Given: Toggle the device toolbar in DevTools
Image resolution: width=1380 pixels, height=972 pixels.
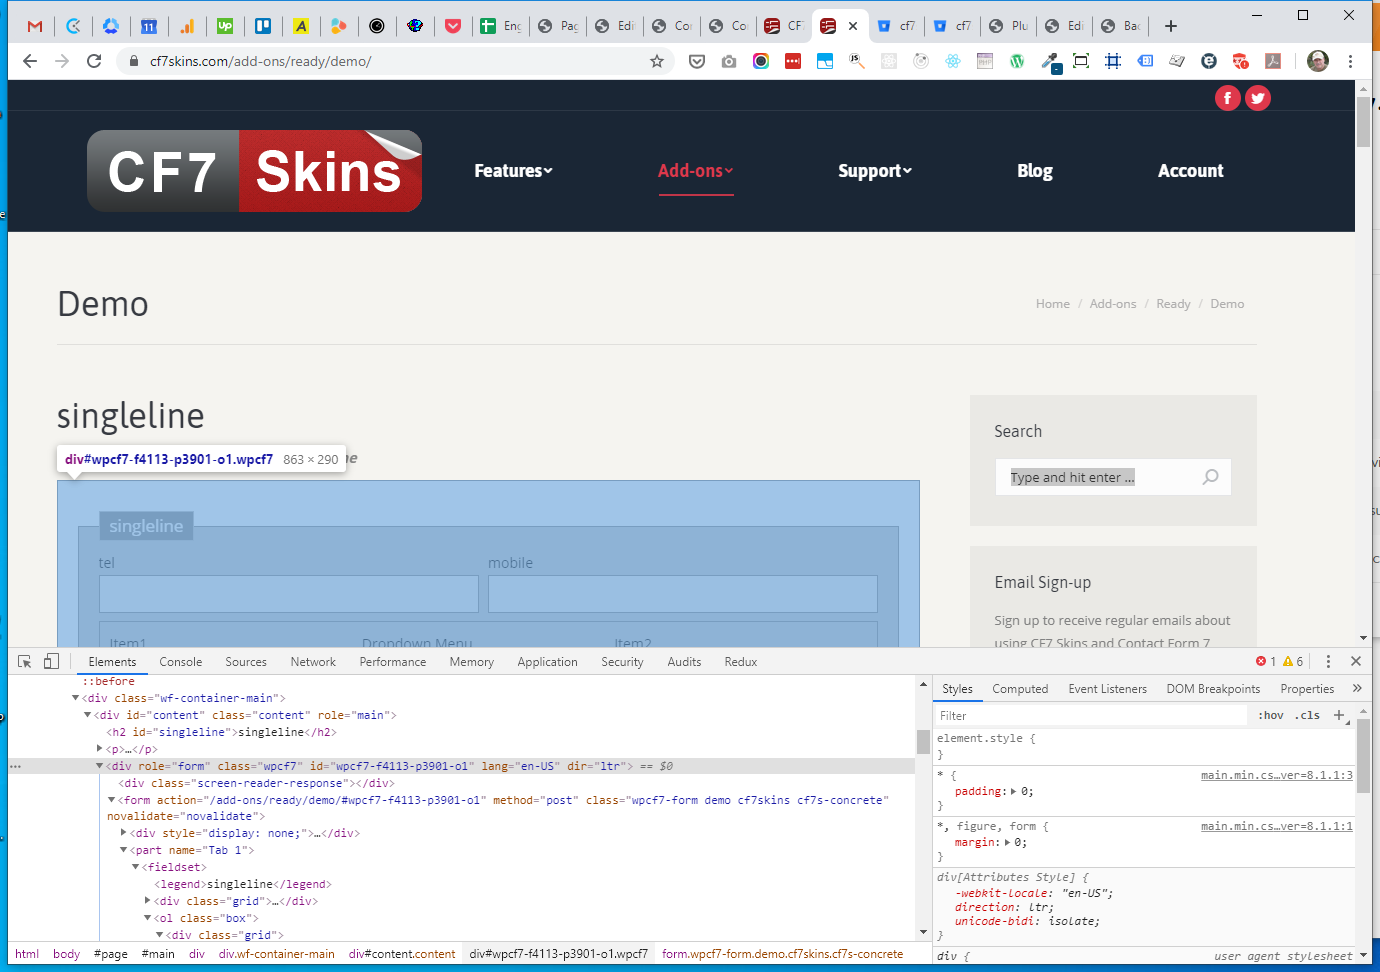Looking at the screenshot, I should pos(51,662).
